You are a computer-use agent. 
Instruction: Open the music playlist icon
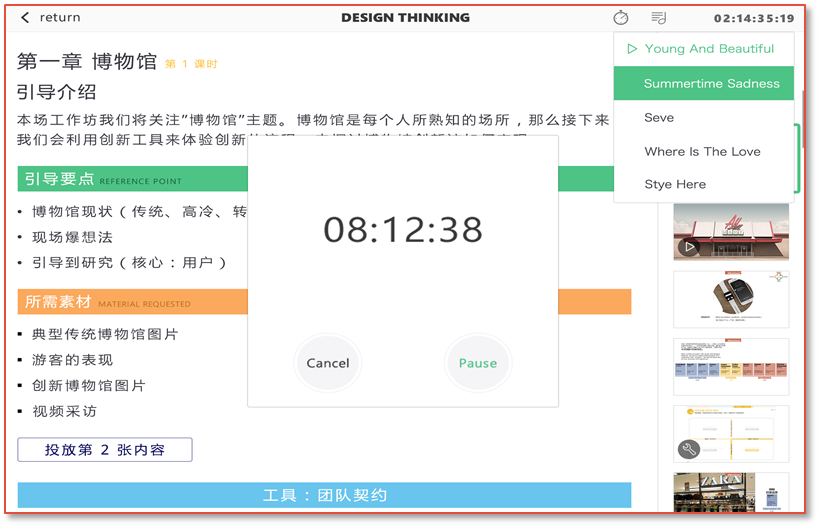658,18
